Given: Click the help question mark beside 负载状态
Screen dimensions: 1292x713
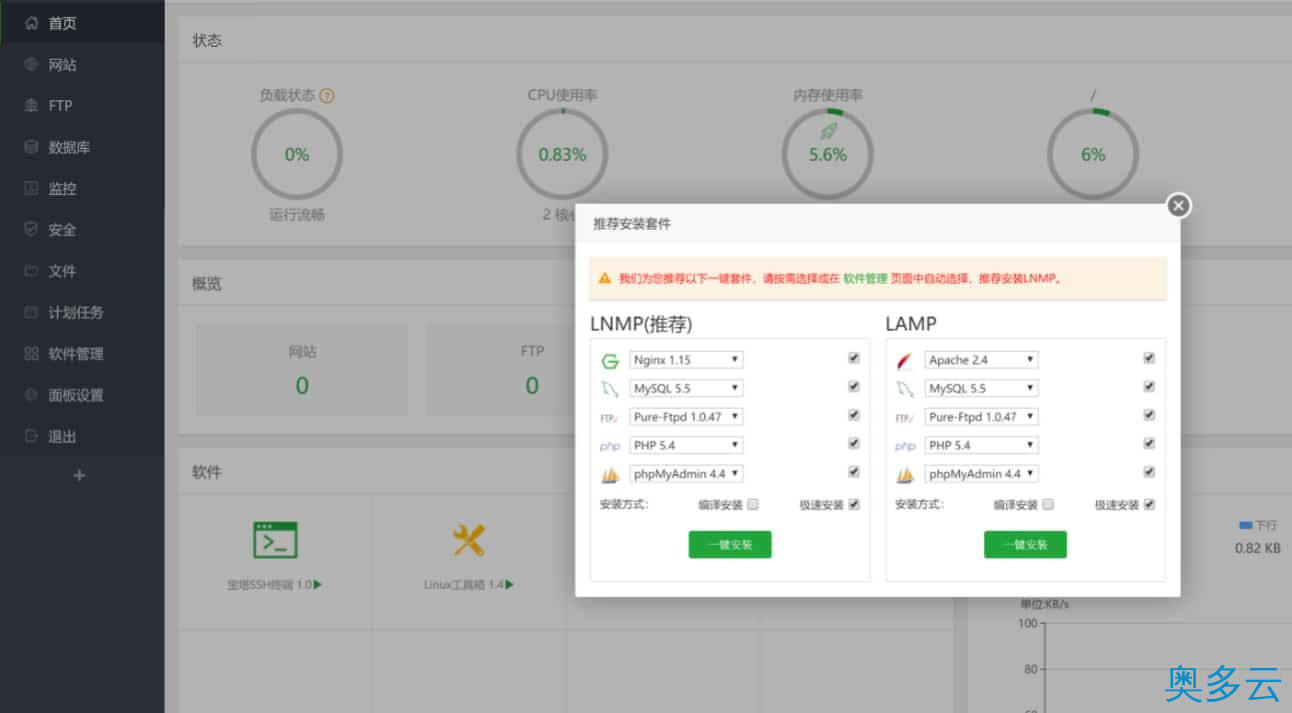Looking at the screenshot, I should pyautogui.click(x=327, y=96).
